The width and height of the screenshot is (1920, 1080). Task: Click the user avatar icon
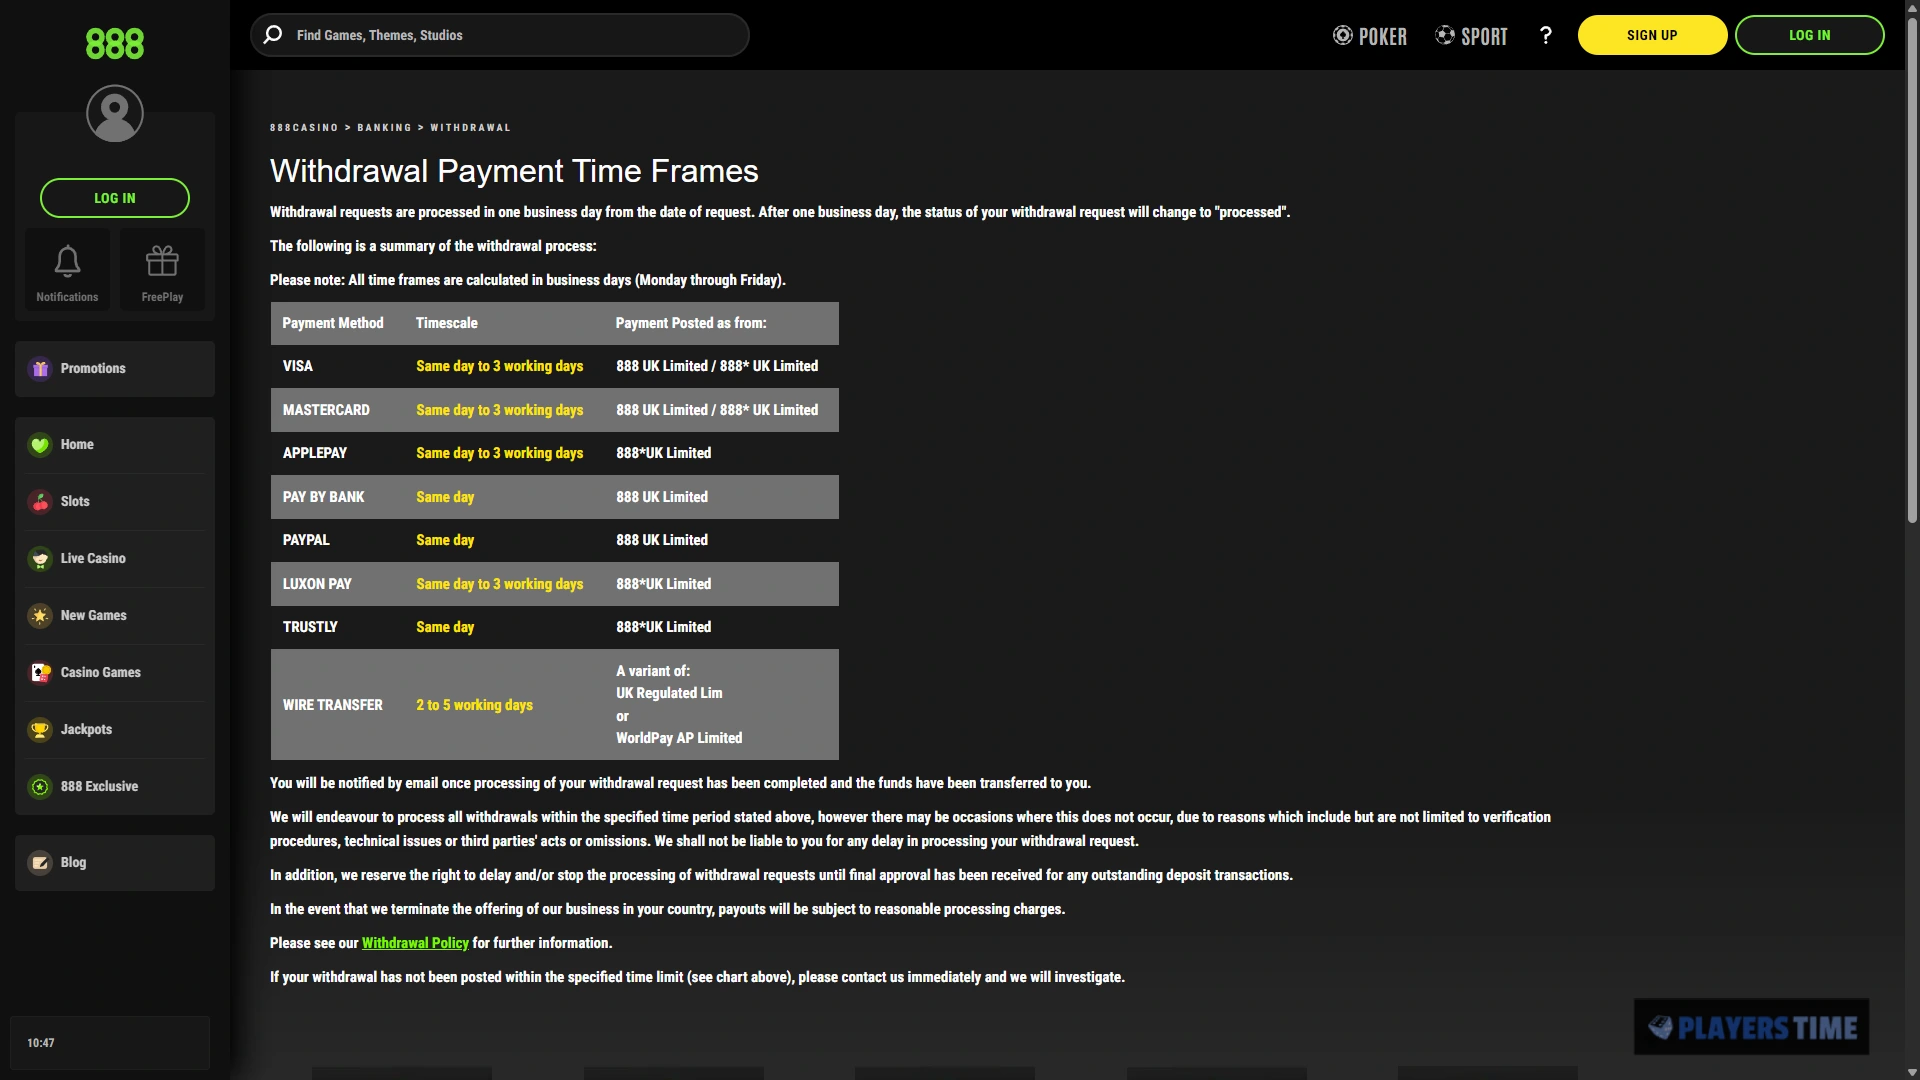point(114,113)
